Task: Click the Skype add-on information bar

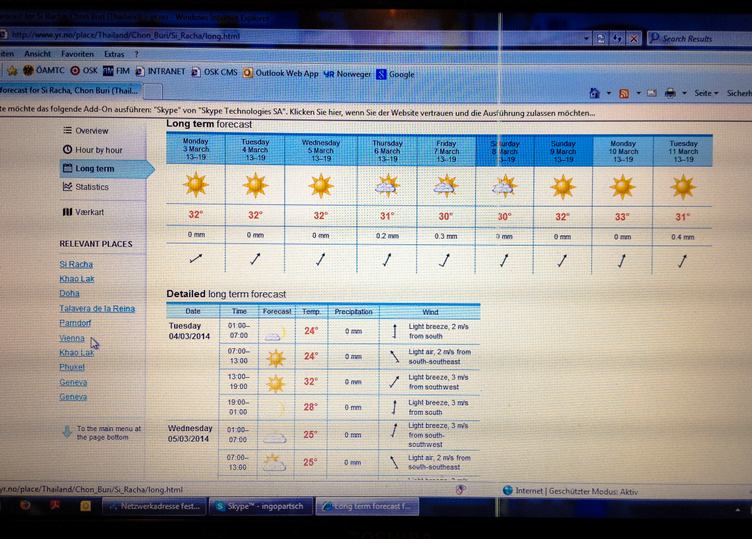Action: 376,111
